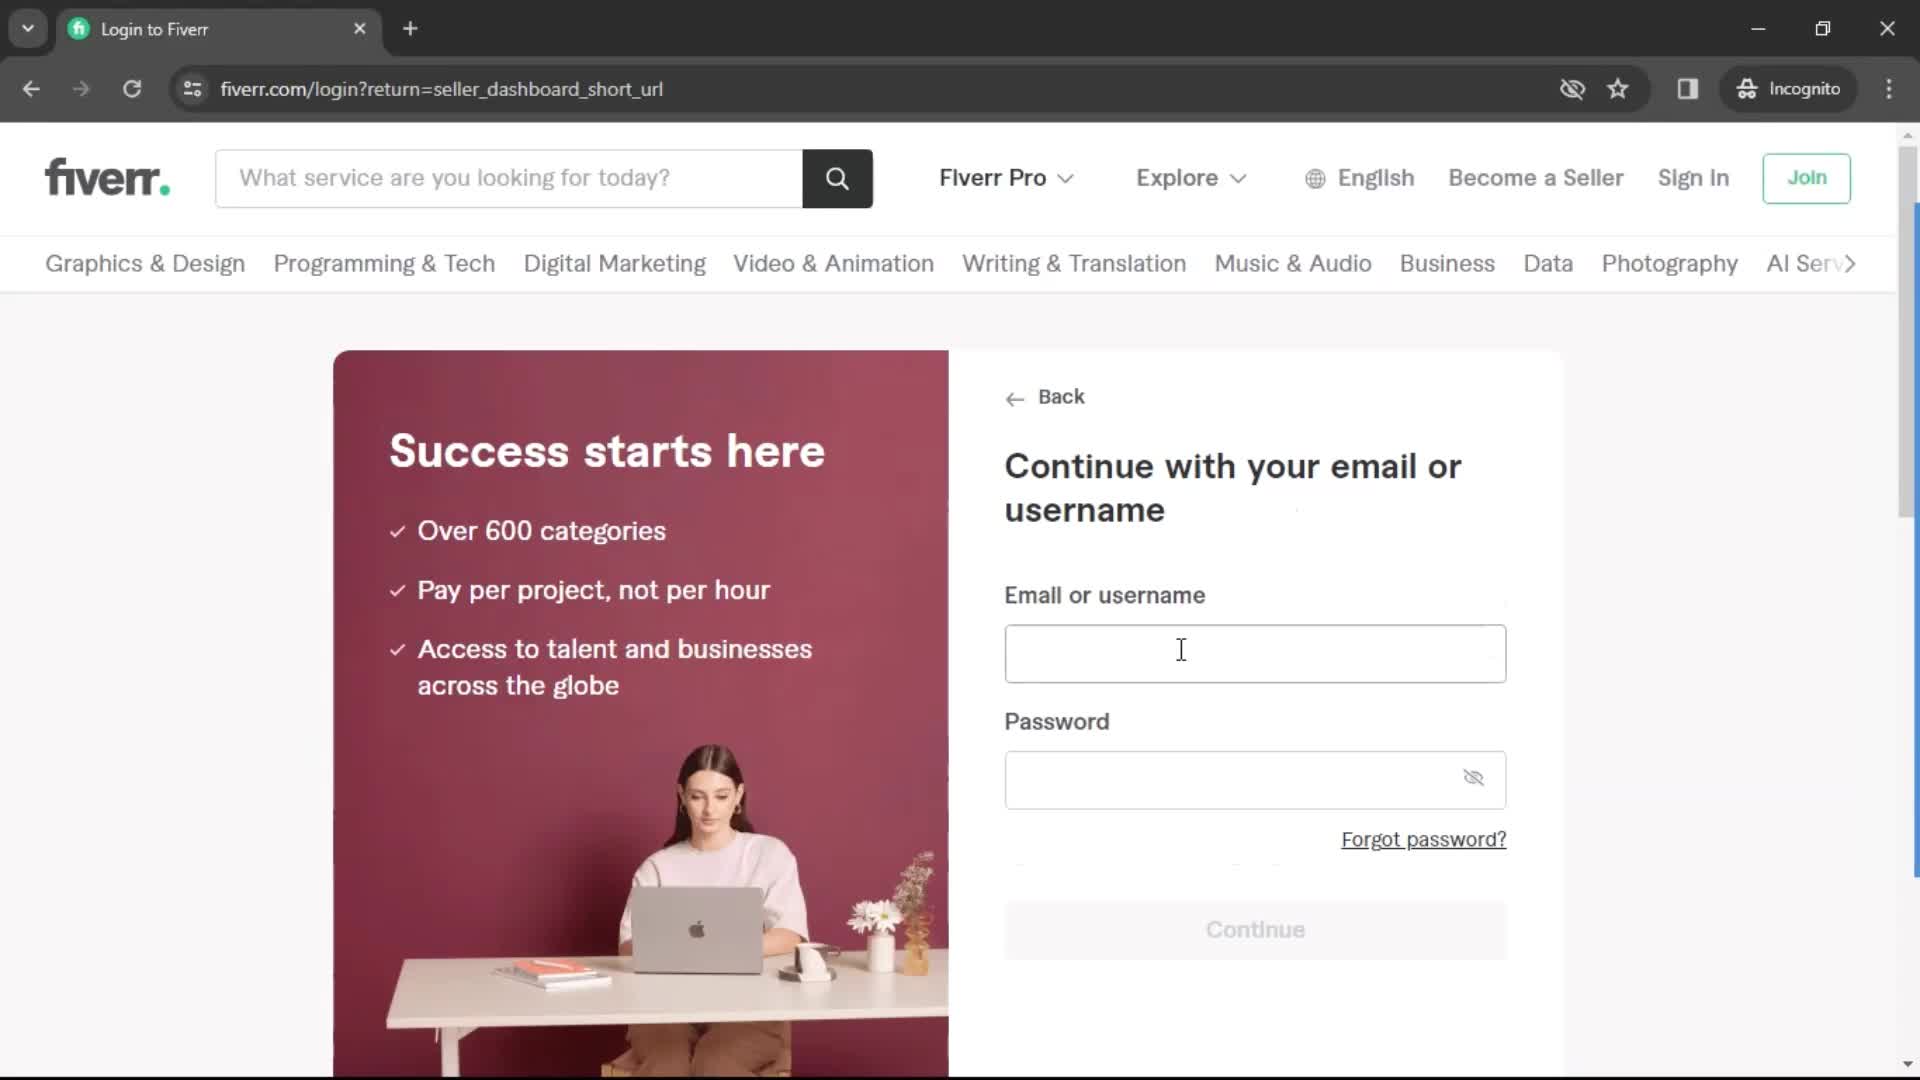Expand the Explore dropdown menu
1920x1080 pixels.
pyautogui.click(x=1189, y=177)
